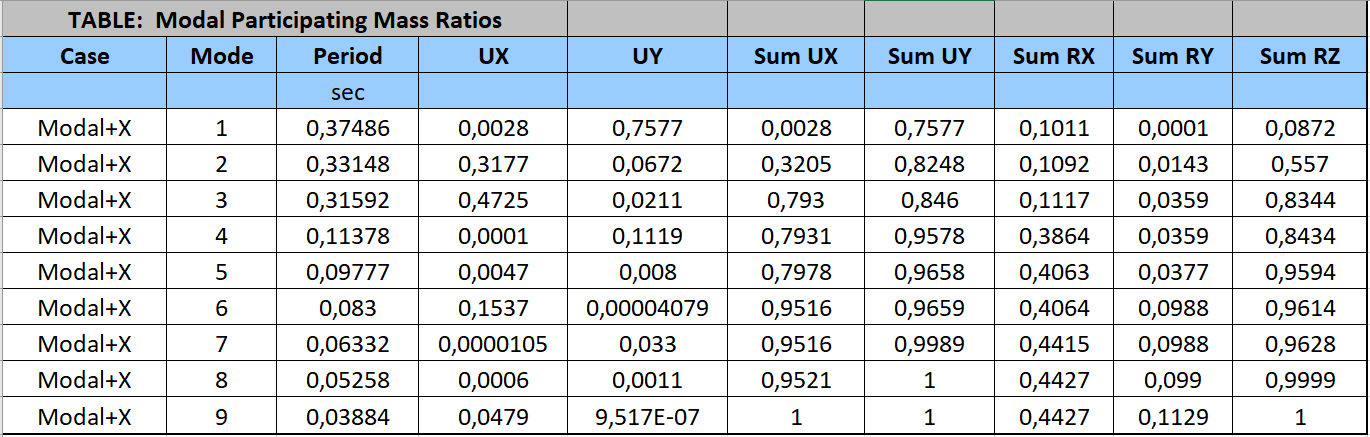
Task: Click Sum RY value 0,1129 in mode 9
Action: pos(1172,416)
